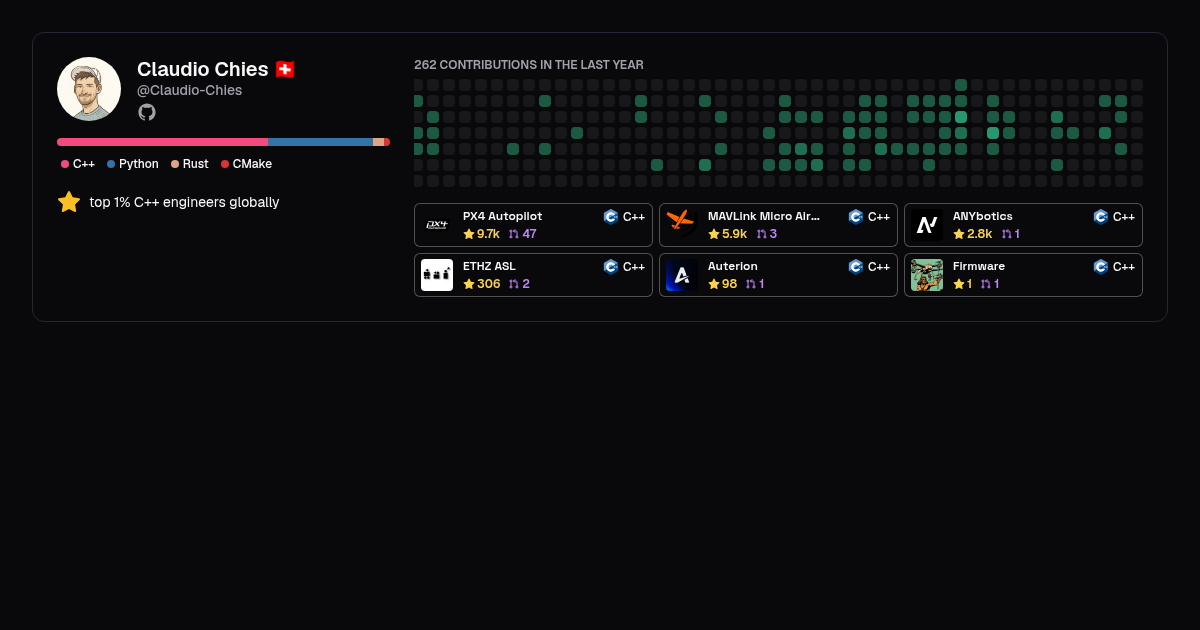This screenshot has width=1200, height=630.
Task: Click the star icon next to 2.8k
Action: click(x=959, y=234)
